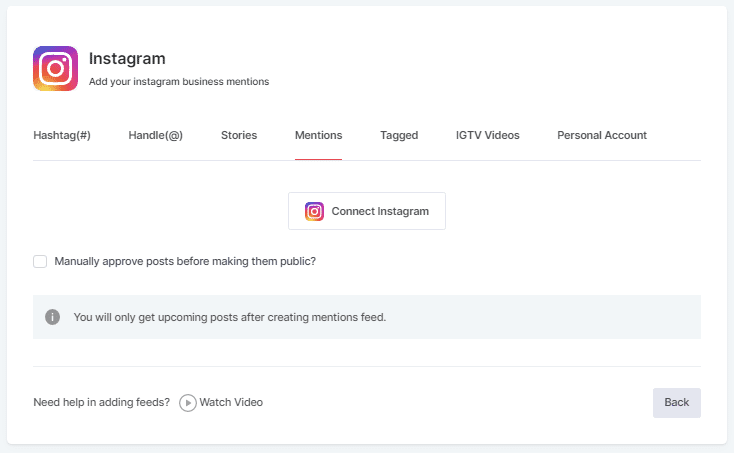The height and width of the screenshot is (453, 734).
Task: Click the small Instagram icon inside the Connect button
Action: (314, 211)
